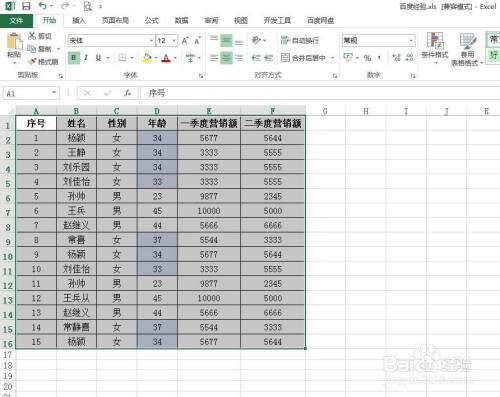Switch to the Developer (开发工具) tab

coord(277,21)
